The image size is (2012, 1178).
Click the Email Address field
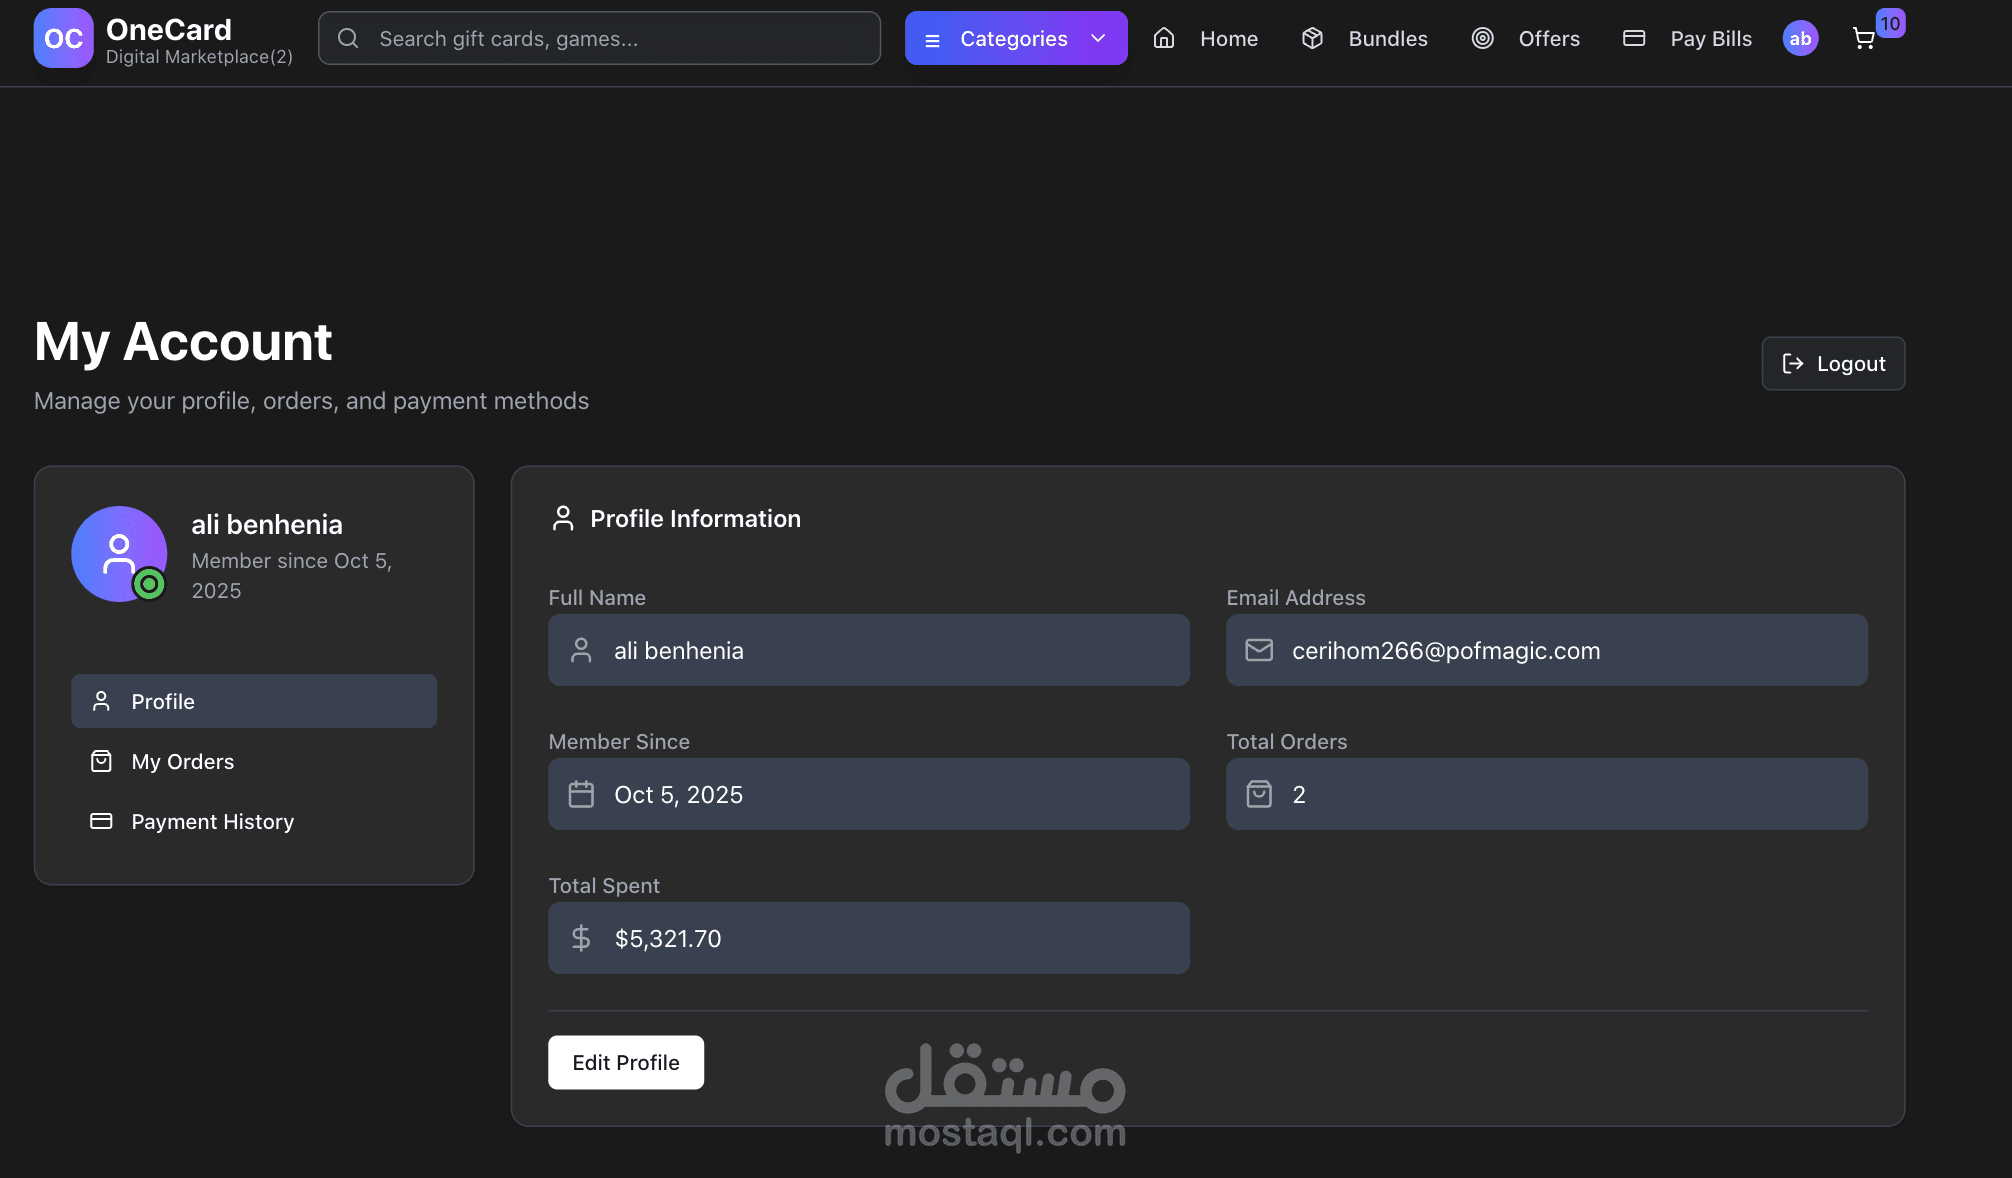click(x=1546, y=651)
